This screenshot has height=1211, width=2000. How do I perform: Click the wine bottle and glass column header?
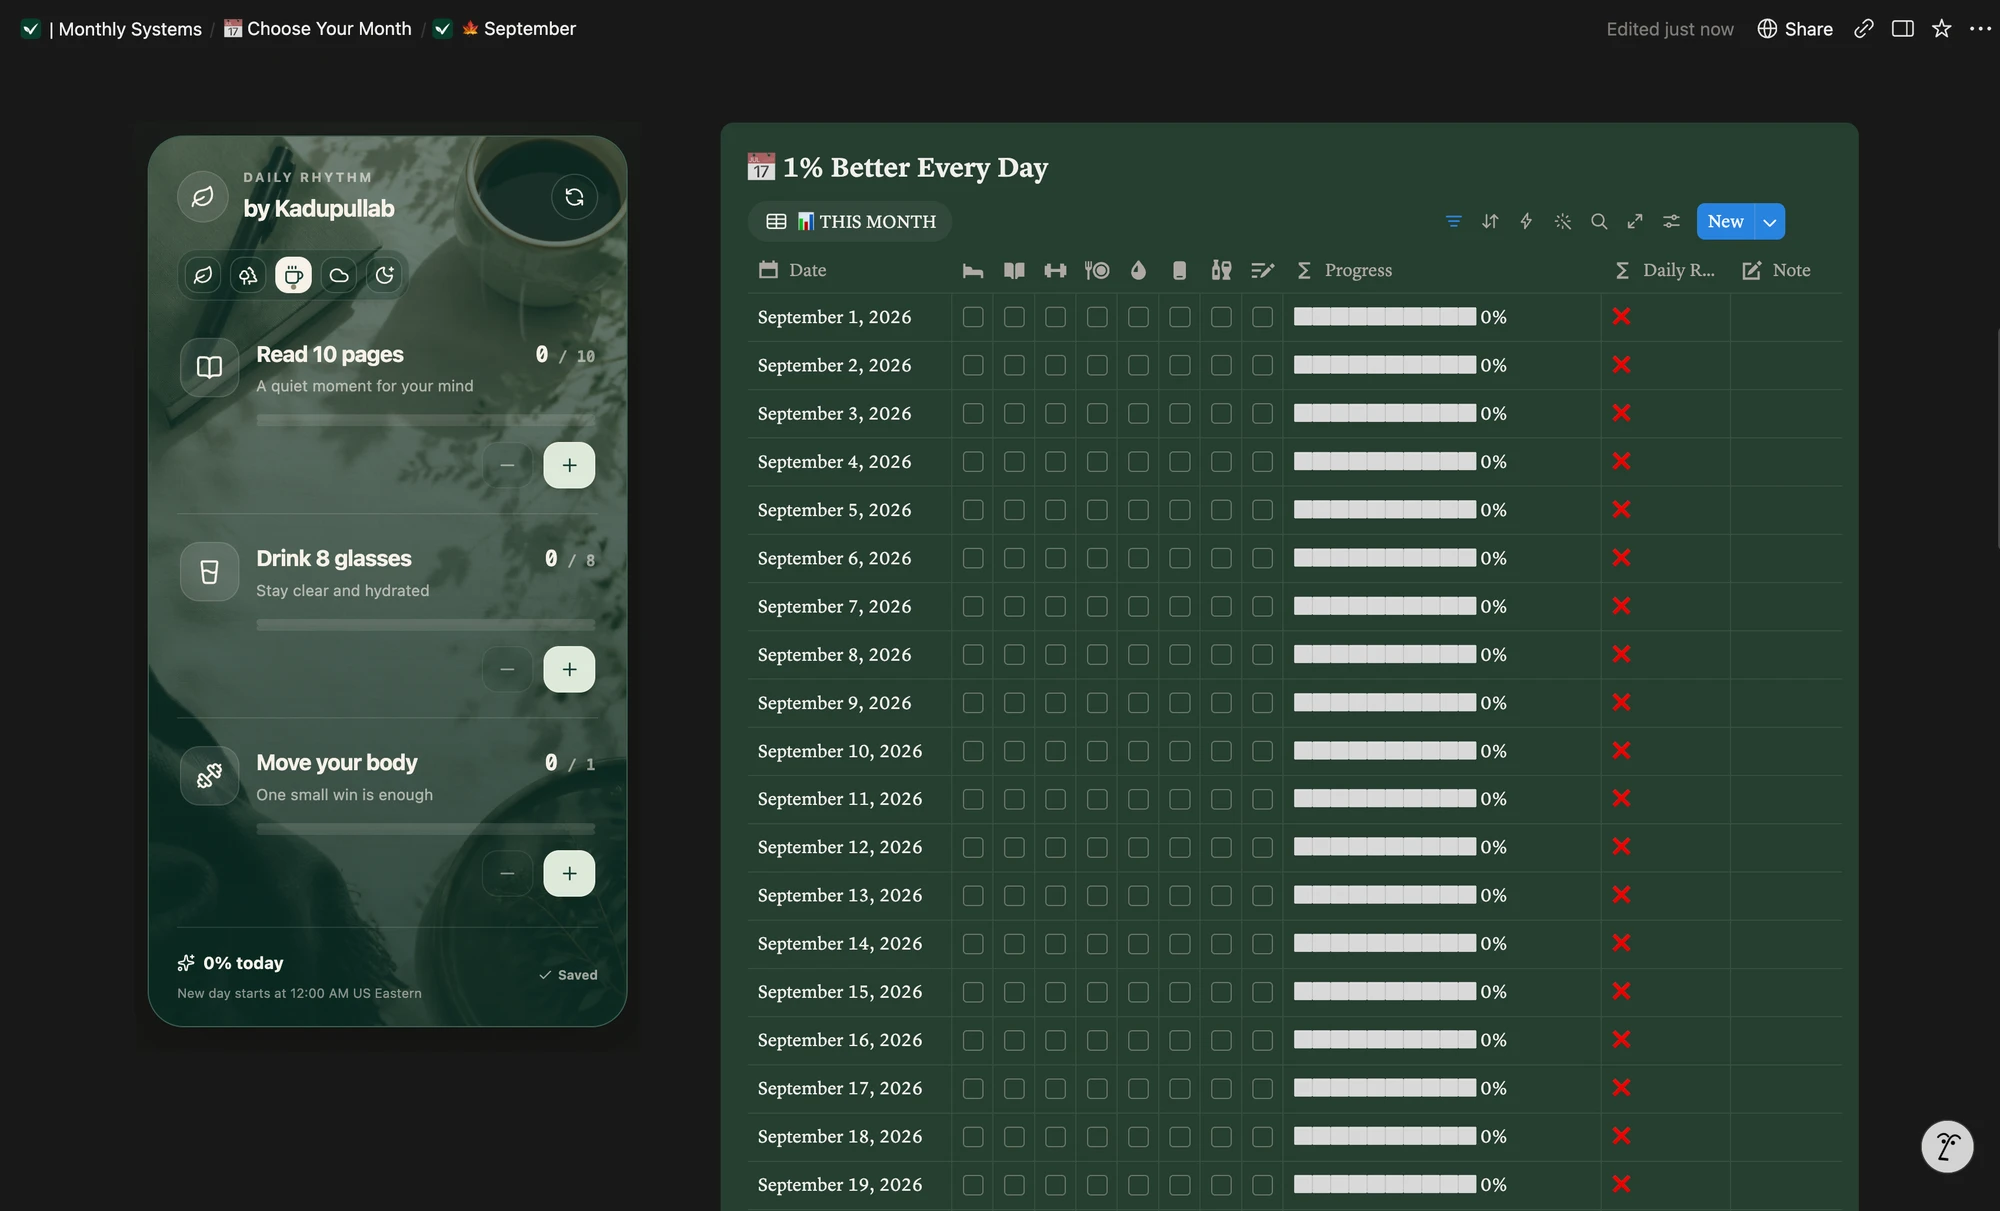pyautogui.click(x=1221, y=270)
